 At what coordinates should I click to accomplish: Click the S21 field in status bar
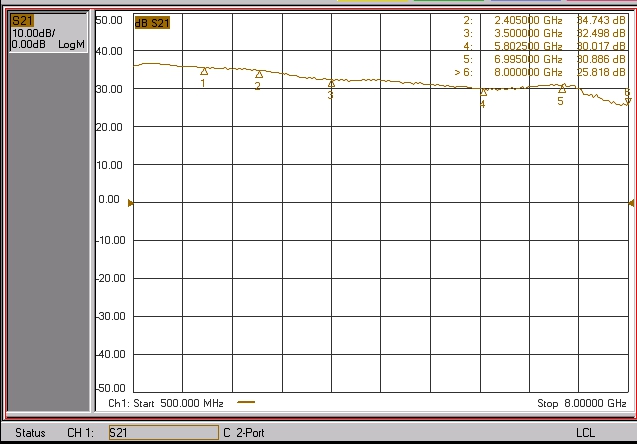click(162, 433)
